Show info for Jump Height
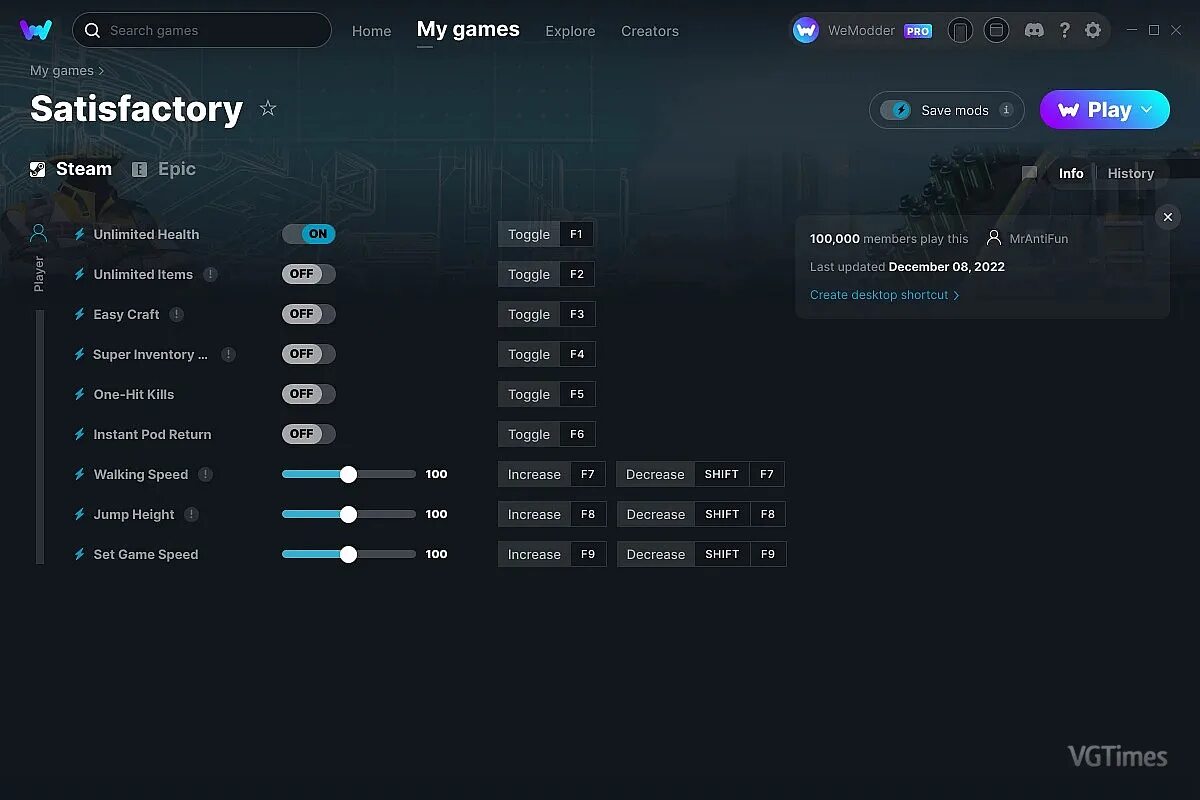The height and width of the screenshot is (800, 1200). tap(191, 514)
